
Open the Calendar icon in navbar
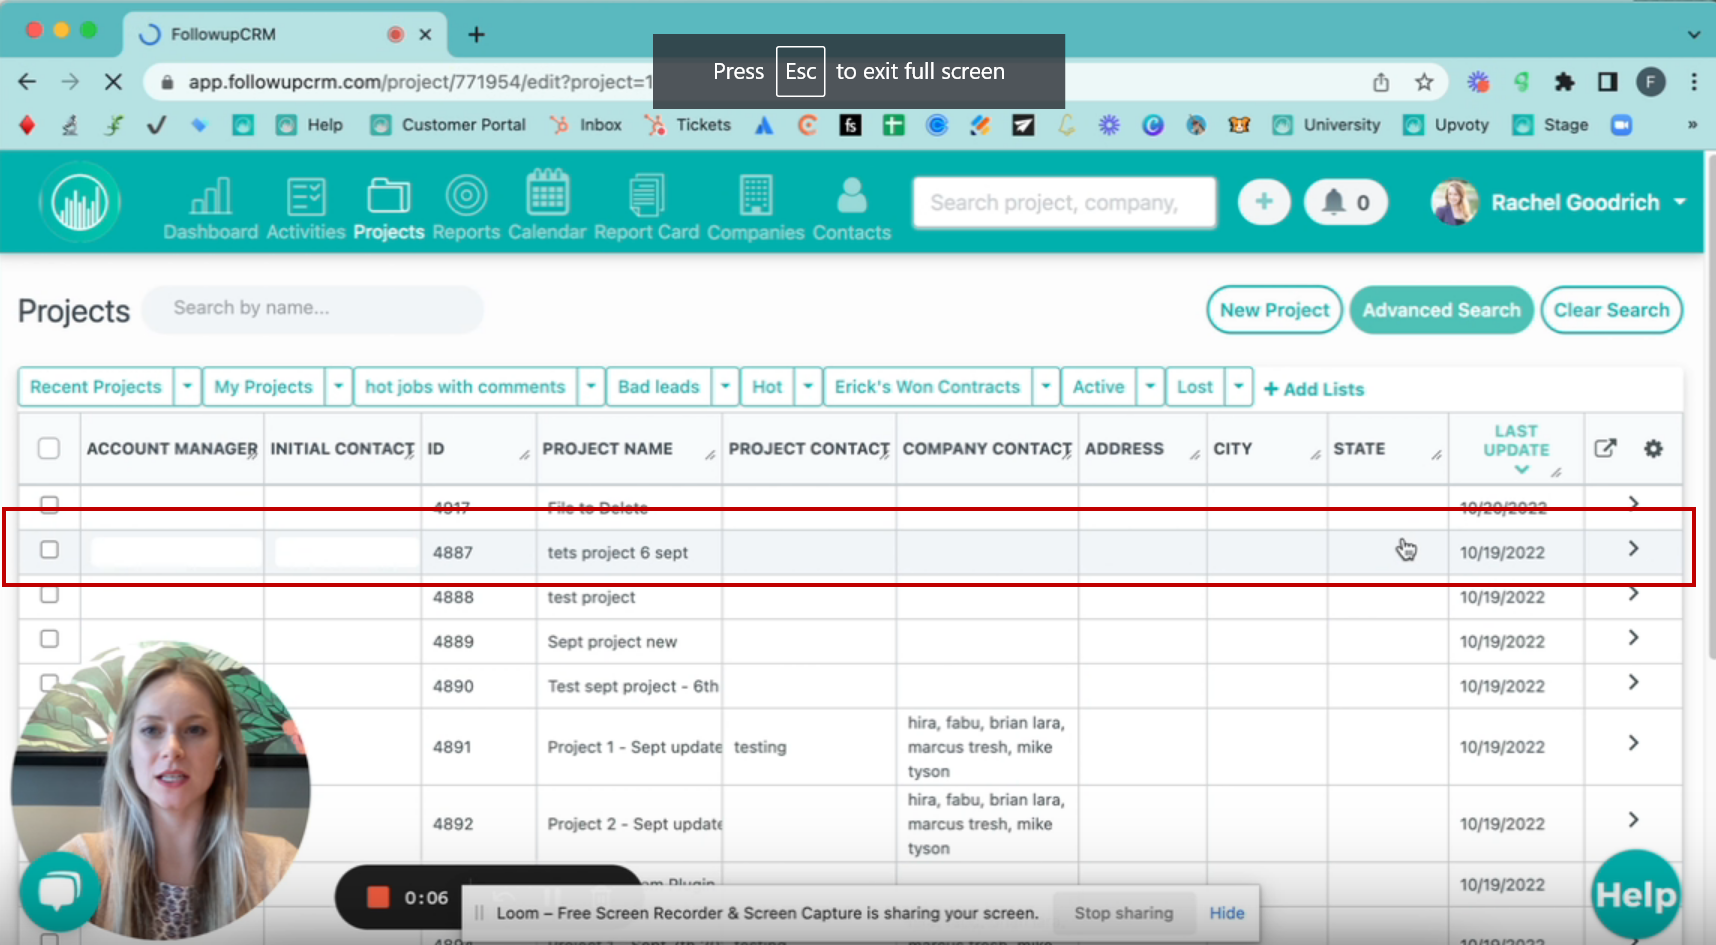(547, 193)
